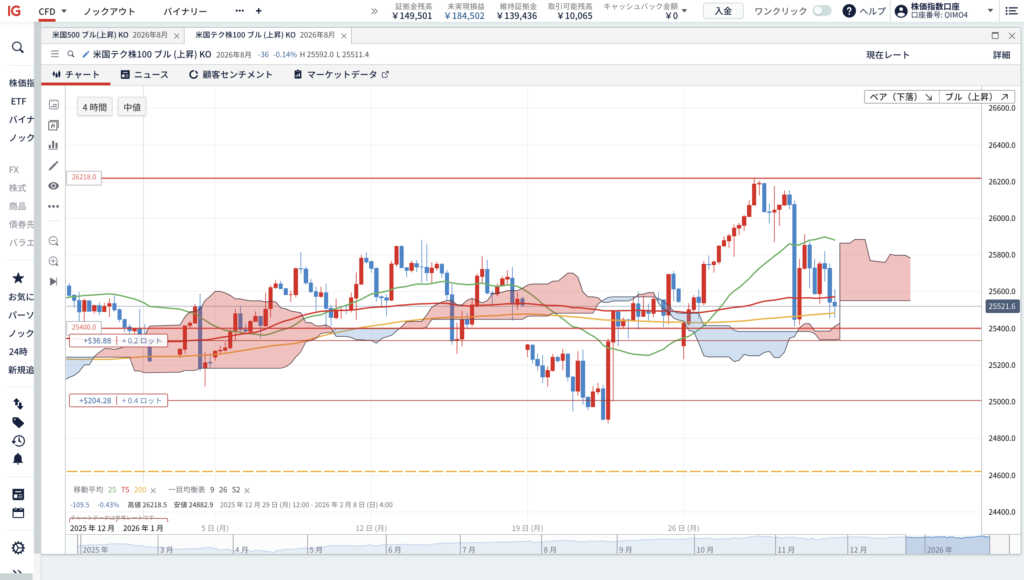Click the search magnifier in left sidebar

(18, 47)
